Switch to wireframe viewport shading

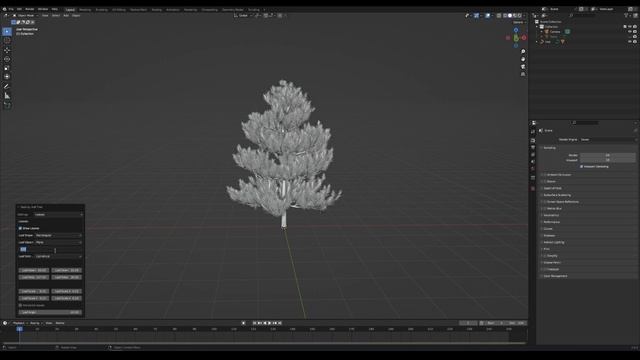(504, 16)
